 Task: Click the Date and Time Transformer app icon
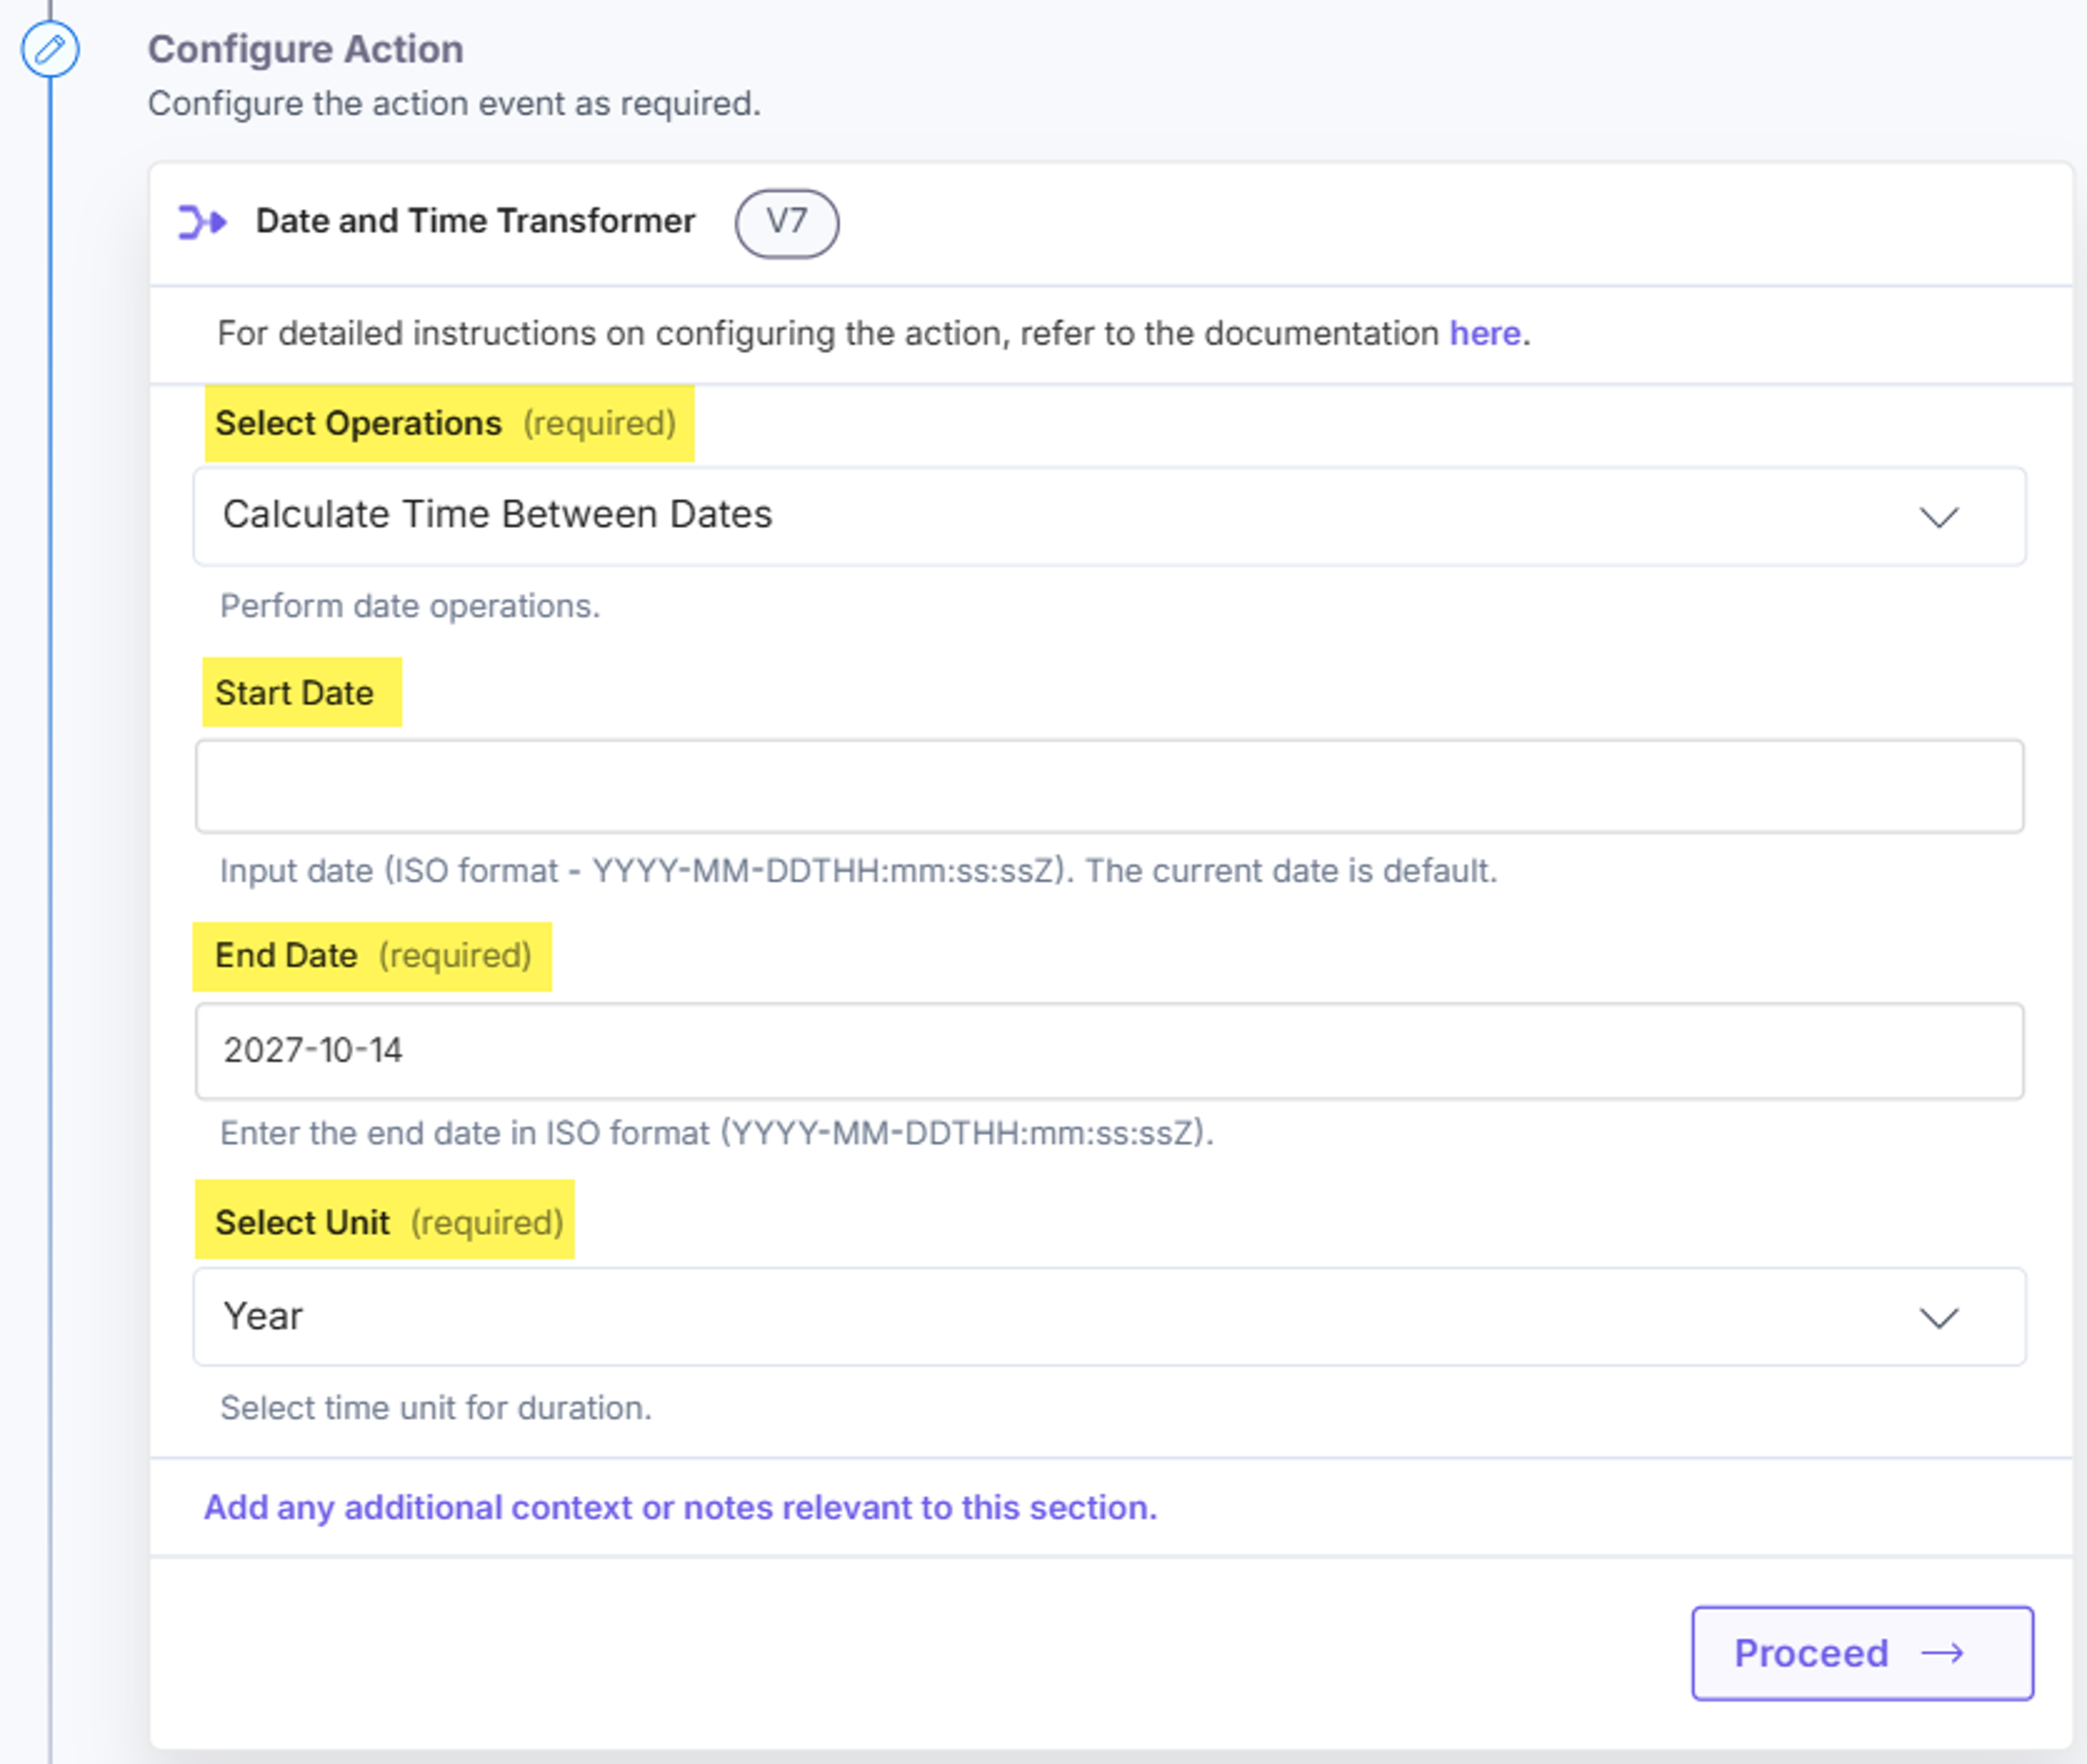tap(203, 222)
